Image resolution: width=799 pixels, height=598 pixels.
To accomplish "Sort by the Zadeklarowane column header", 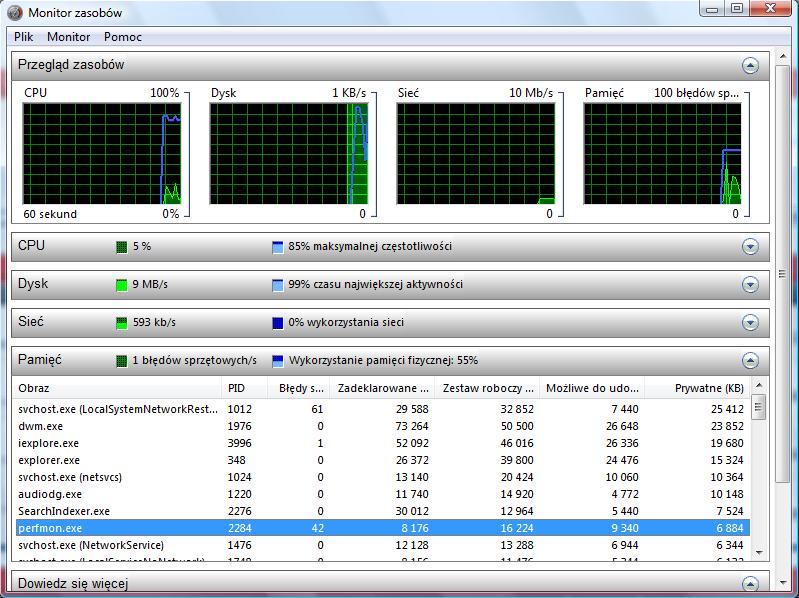I will tap(382, 388).
